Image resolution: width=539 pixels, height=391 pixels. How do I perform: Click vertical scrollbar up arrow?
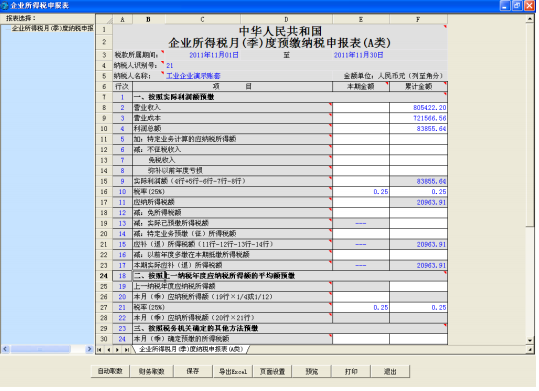click(x=530, y=19)
